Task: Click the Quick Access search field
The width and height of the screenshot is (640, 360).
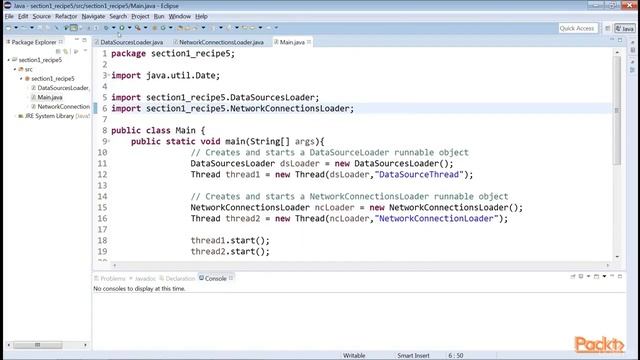Action: (578, 28)
